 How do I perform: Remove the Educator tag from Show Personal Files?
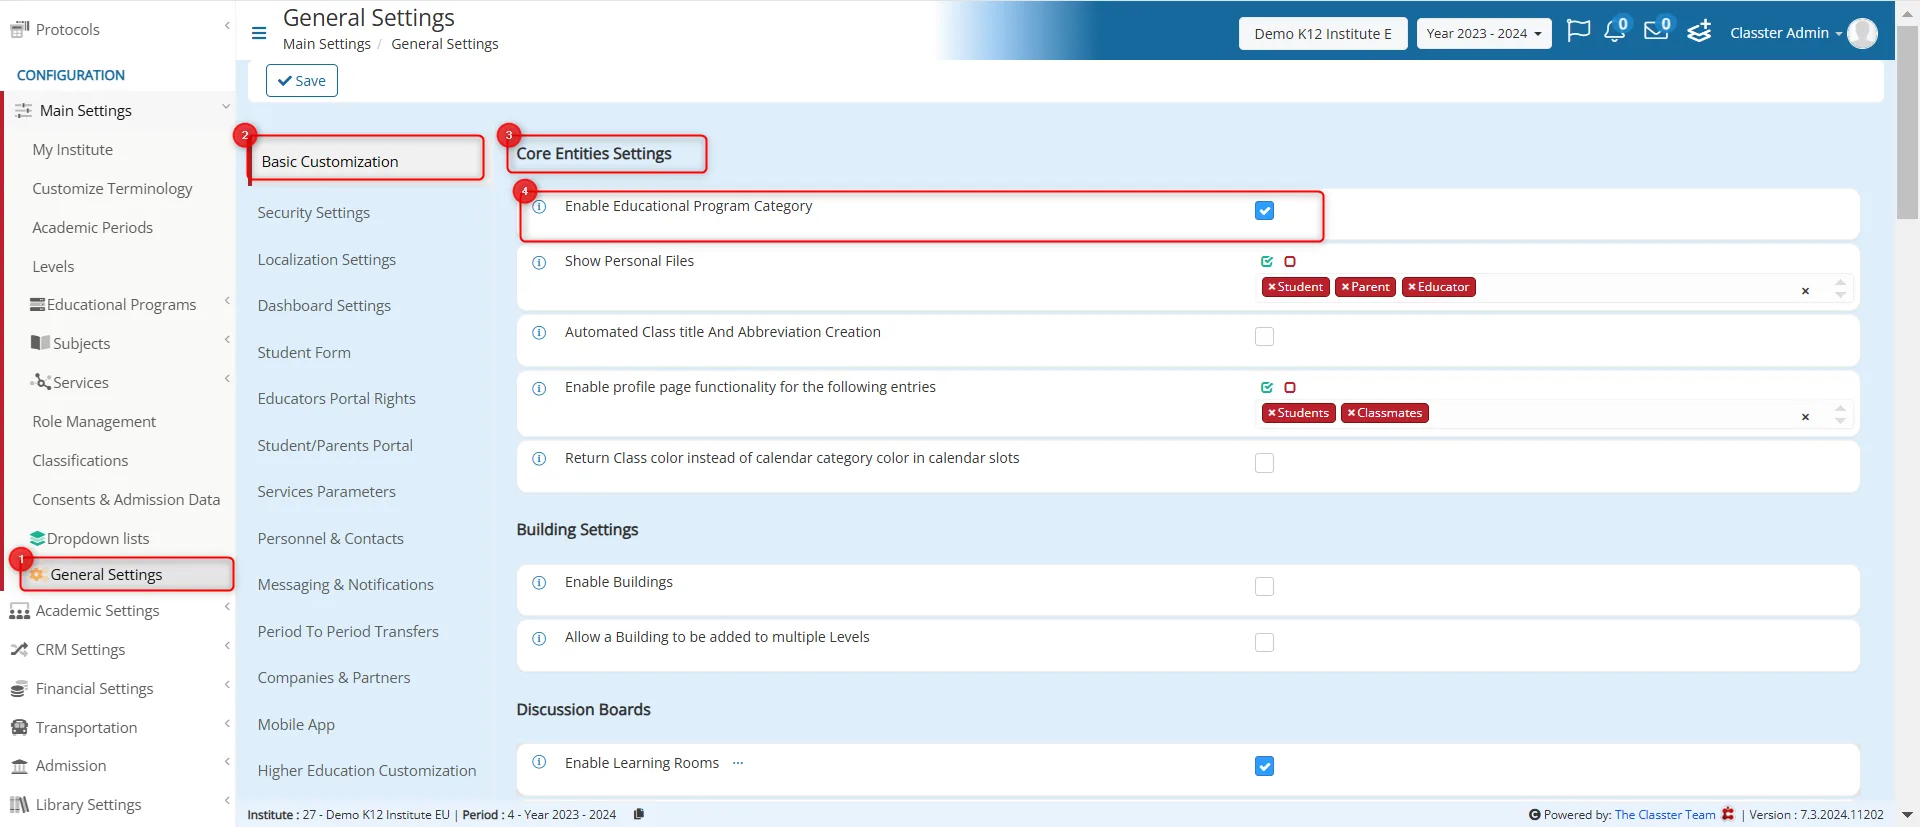click(x=1412, y=287)
